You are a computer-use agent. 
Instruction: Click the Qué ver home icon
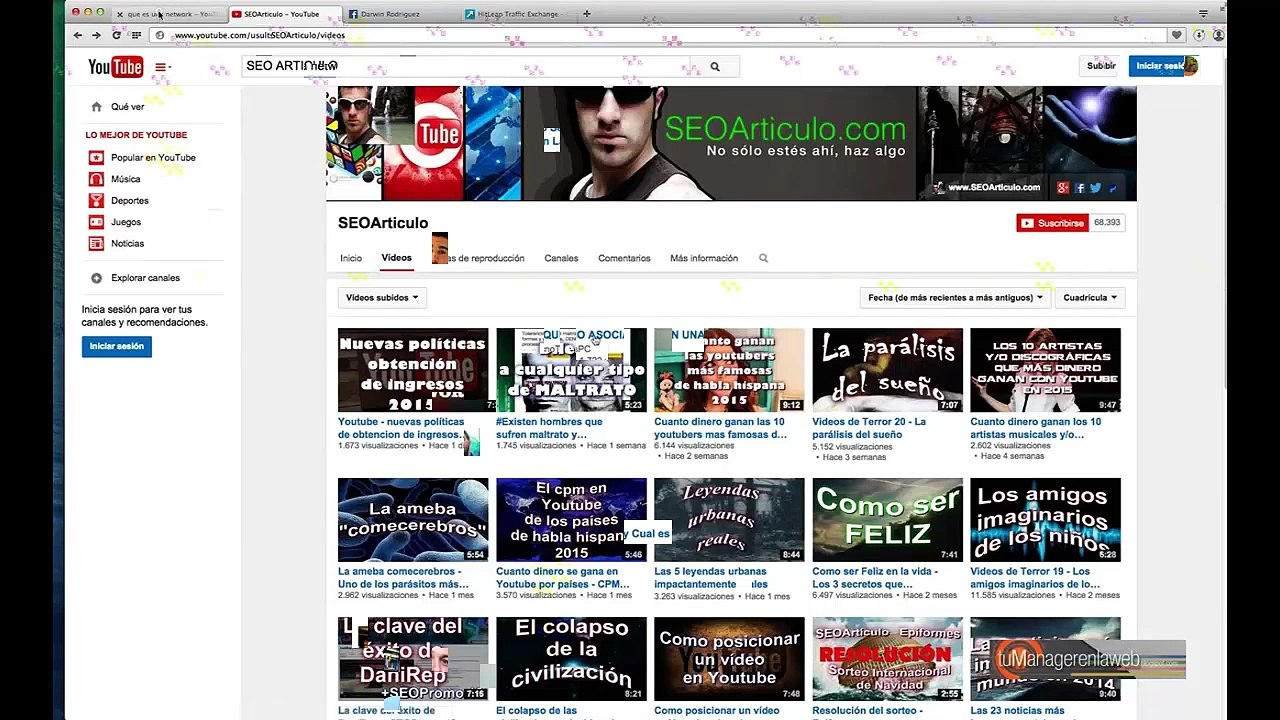click(96, 106)
